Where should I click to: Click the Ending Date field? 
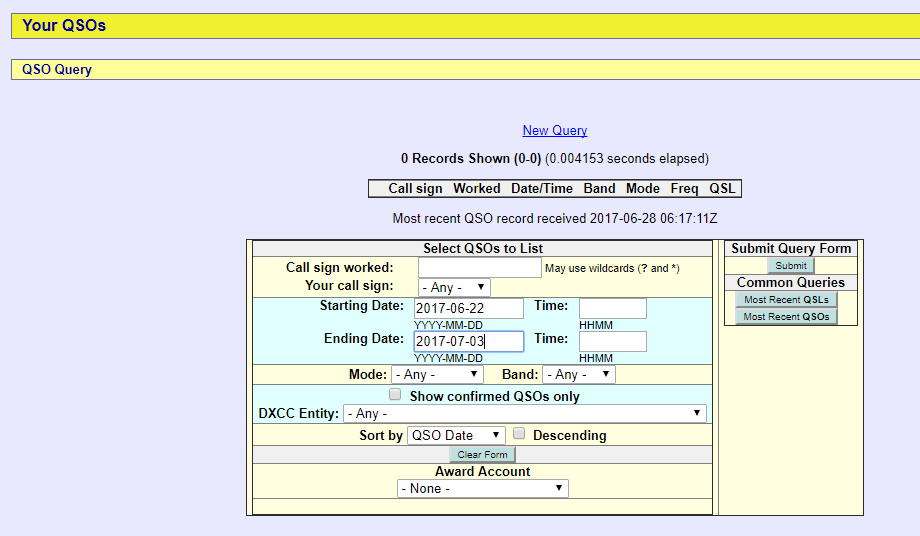point(469,341)
